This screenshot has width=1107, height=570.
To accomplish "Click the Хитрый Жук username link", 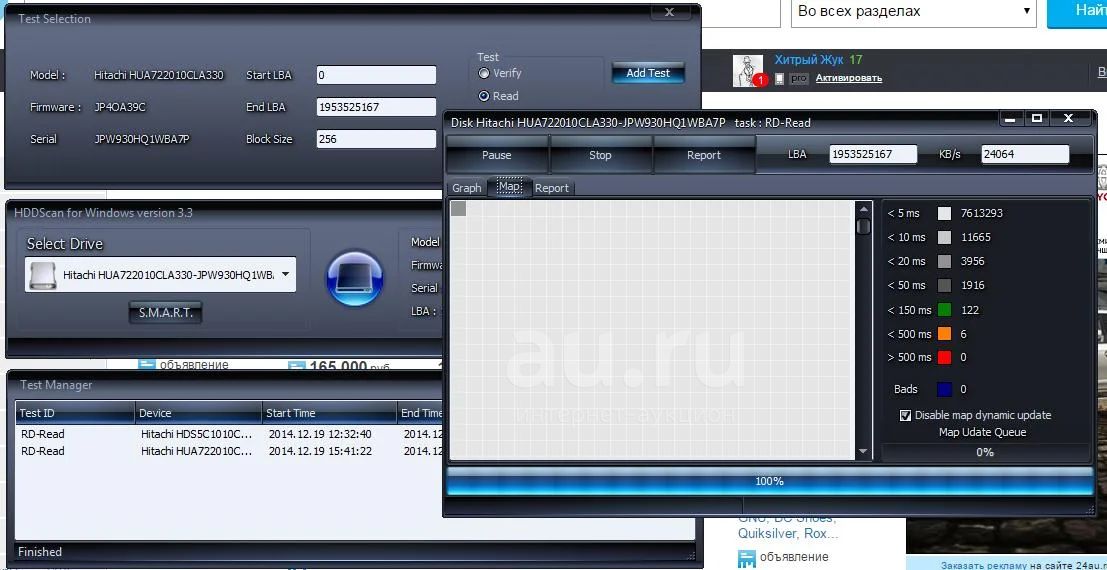I will click(808, 60).
